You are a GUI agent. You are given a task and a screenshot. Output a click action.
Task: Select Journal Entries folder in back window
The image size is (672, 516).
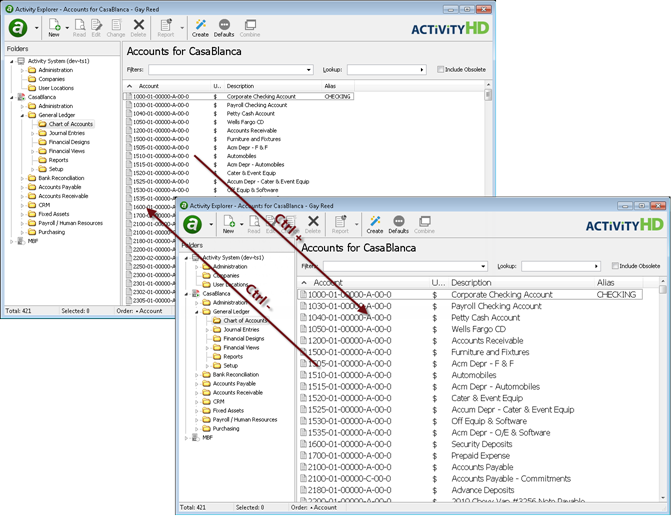point(62,133)
